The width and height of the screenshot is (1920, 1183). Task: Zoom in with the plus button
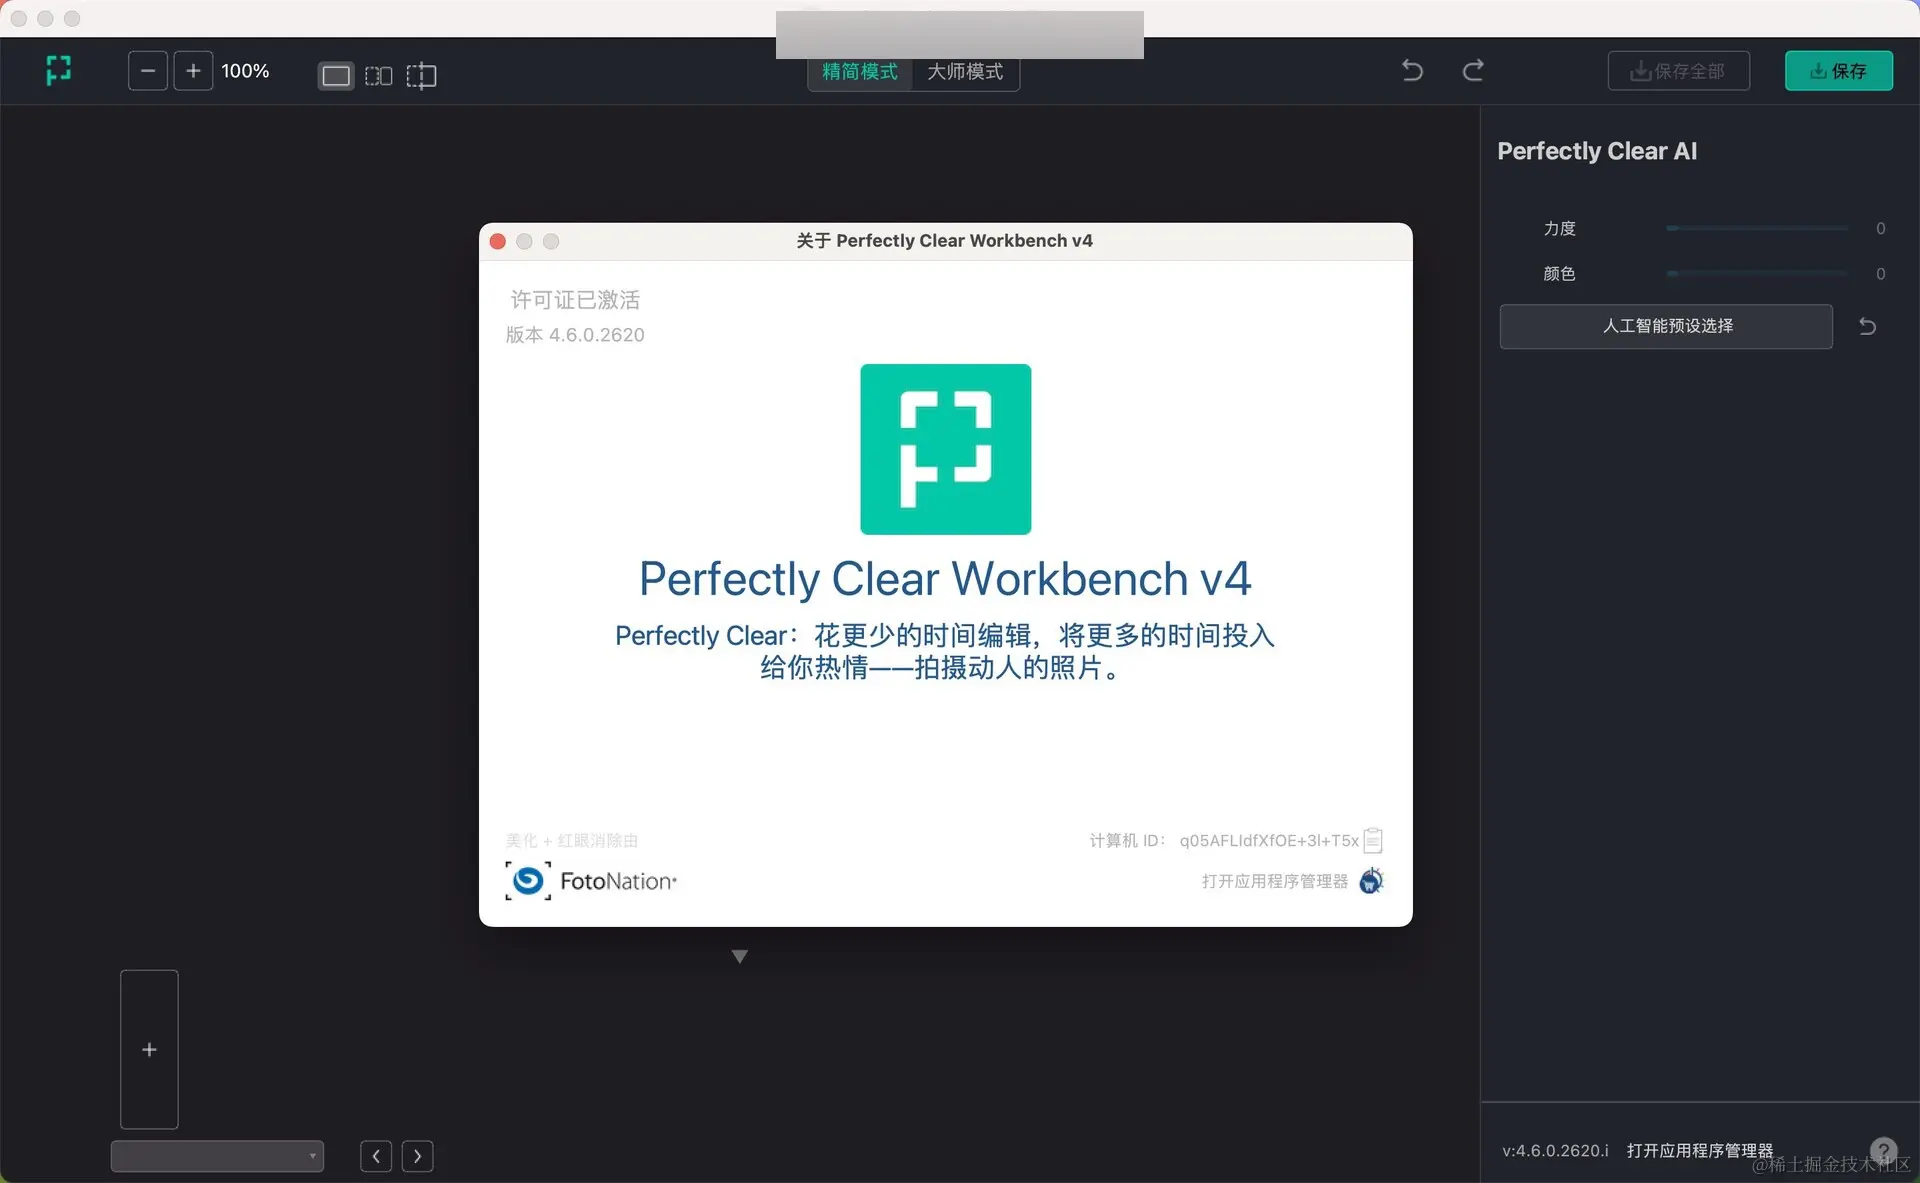click(x=193, y=71)
